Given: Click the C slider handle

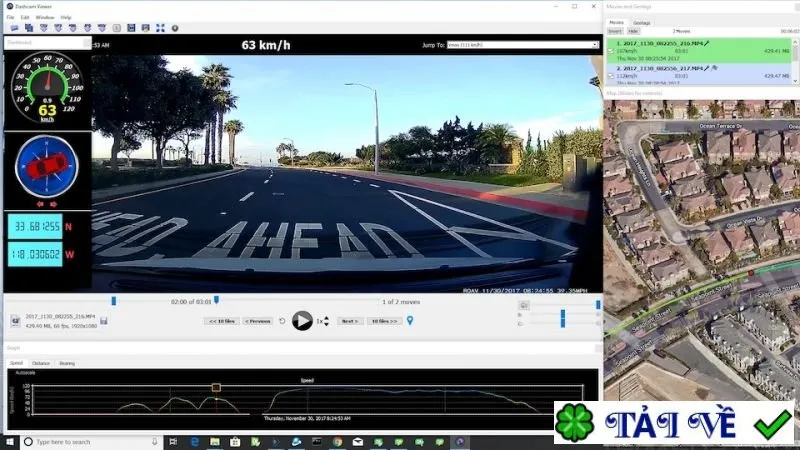Looking at the screenshot, I should [563, 323].
